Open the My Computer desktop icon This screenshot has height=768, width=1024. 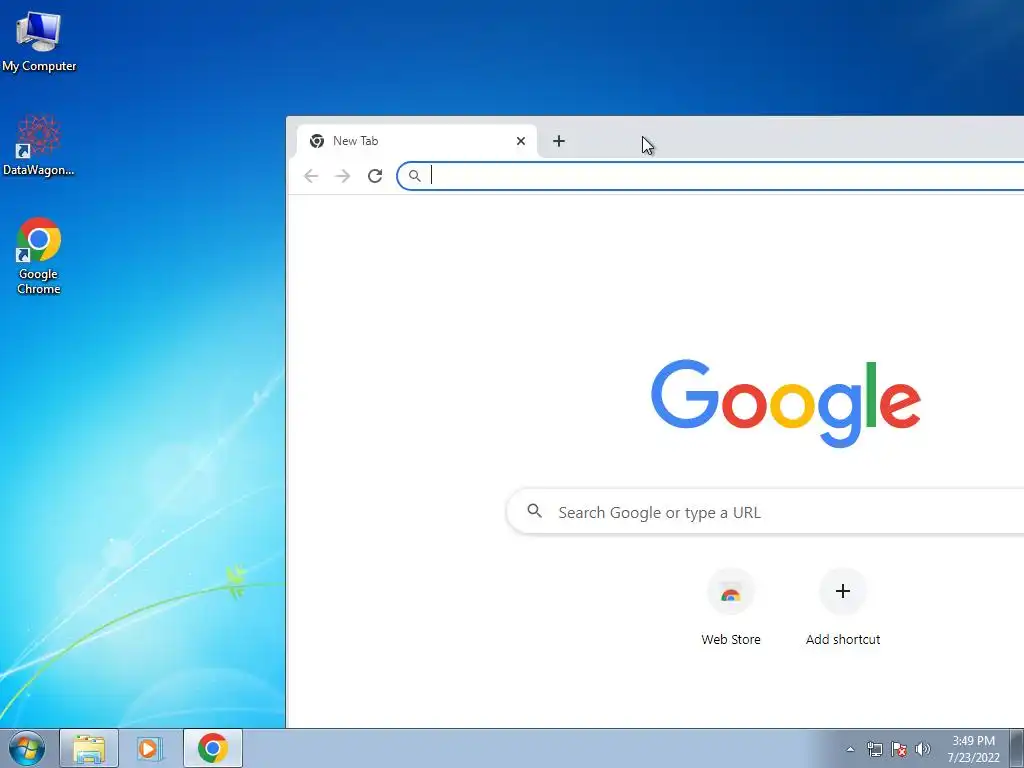pos(39,41)
